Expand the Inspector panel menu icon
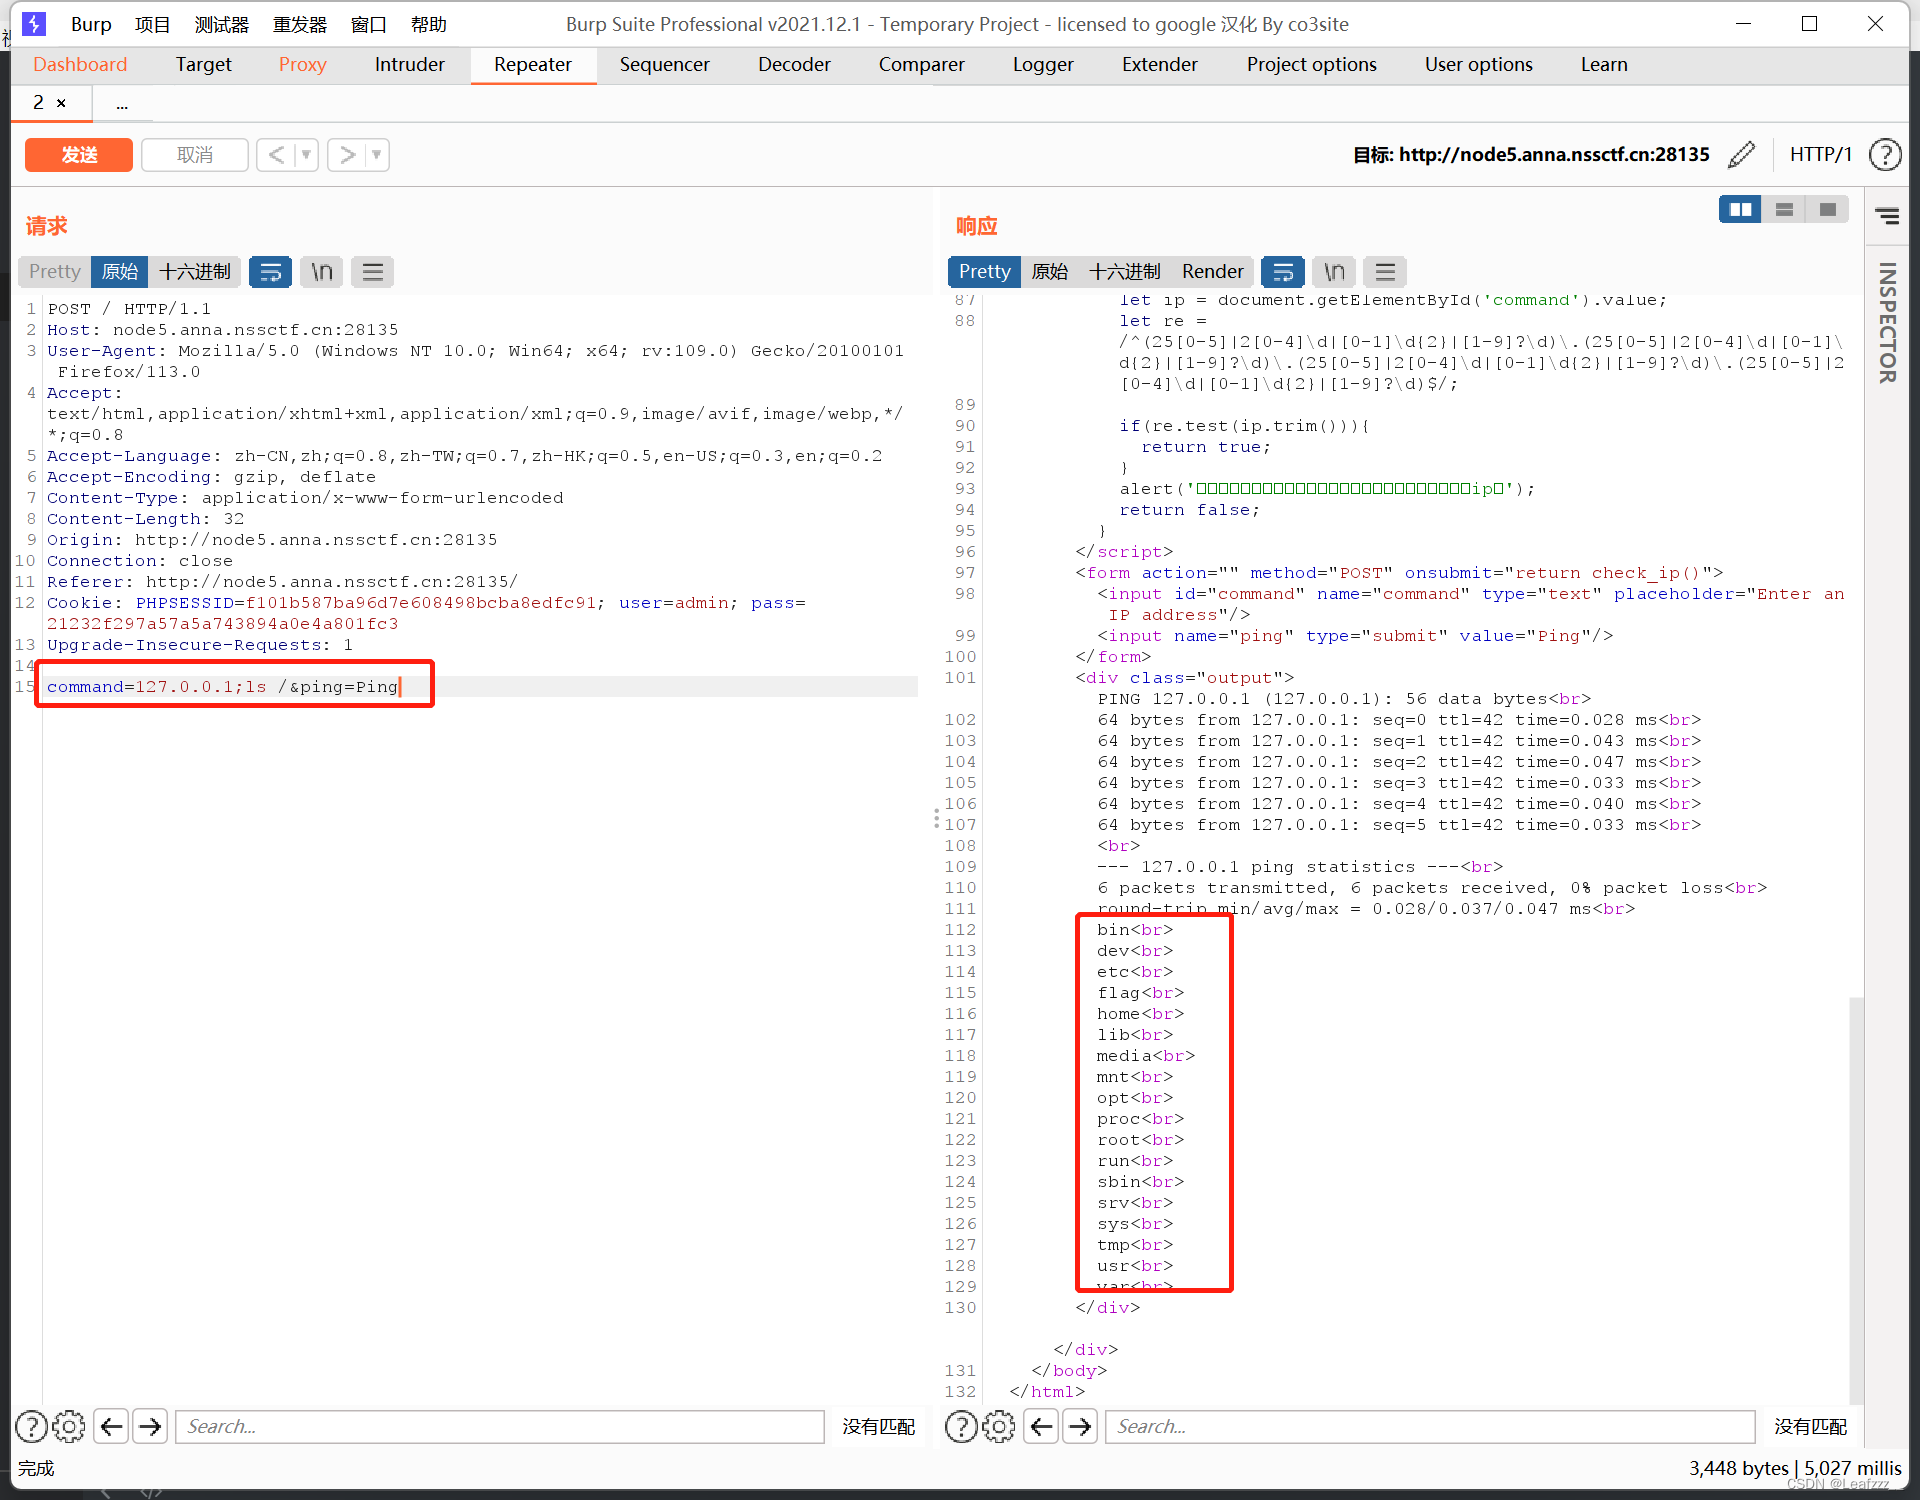The height and width of the screenshot is (1500, 1920). click(1887, 216)
